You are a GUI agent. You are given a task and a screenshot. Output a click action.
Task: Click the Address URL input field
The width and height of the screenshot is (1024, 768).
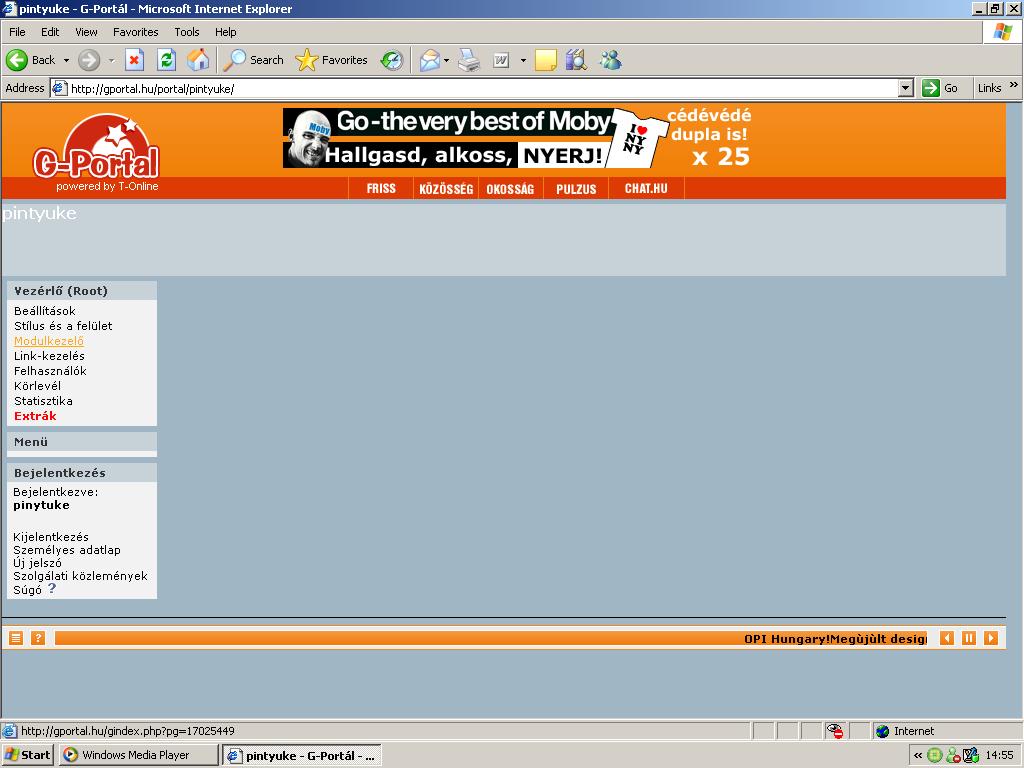pyautogui.click(x=480, y=88)
